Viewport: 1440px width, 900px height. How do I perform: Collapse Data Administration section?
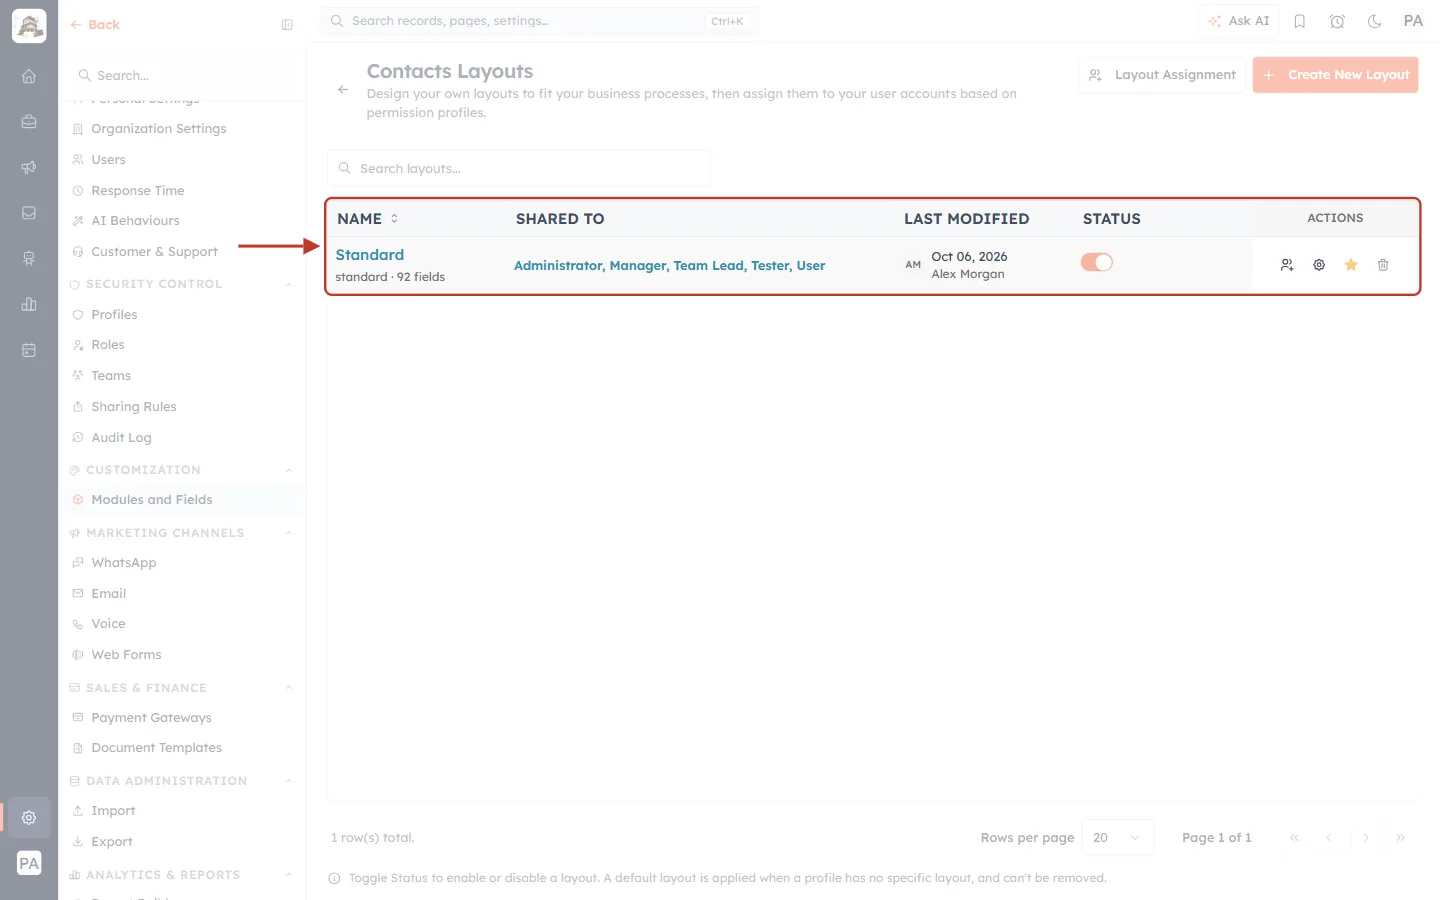point(289,781)
